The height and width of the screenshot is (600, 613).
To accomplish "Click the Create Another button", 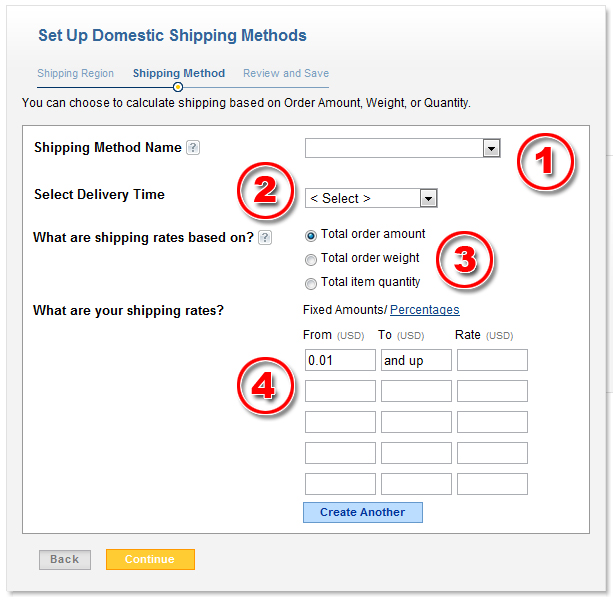I will pos(363,512).
